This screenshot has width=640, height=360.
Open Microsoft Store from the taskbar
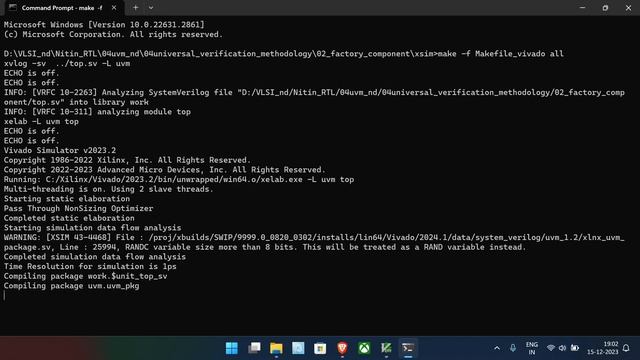(x=320, y=348)
